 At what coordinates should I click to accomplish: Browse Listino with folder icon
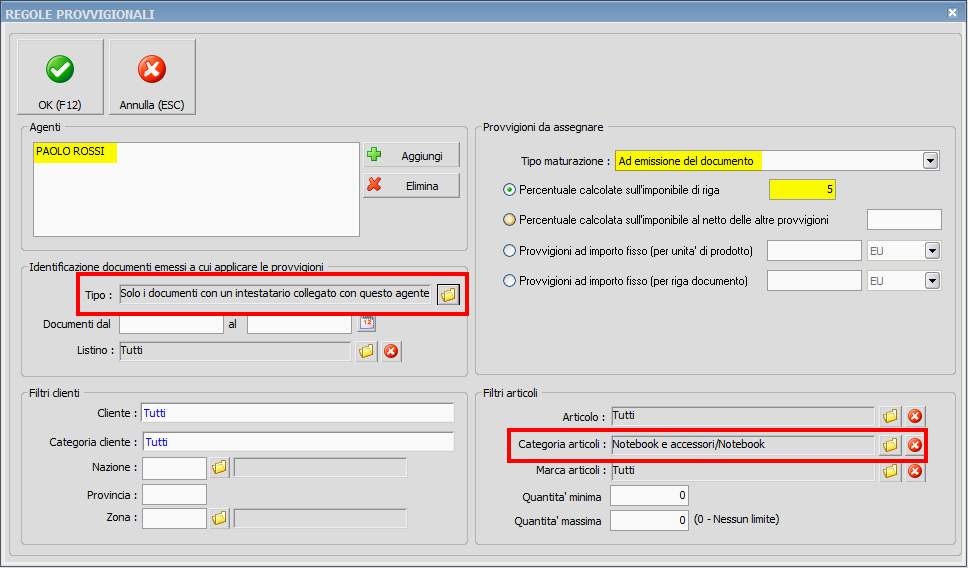(x=367, y=350)
